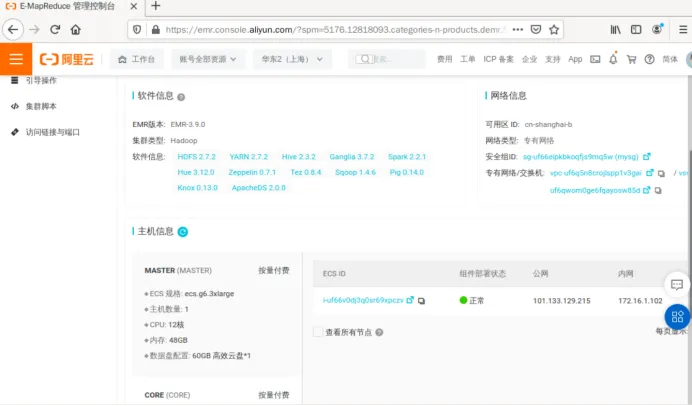Open the 费用 menu

click(444, 59)
